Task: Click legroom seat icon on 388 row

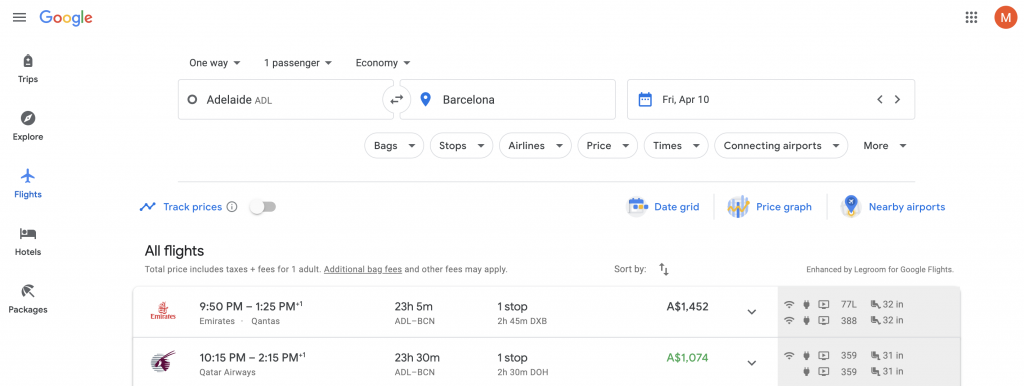Action: (875, 320)
